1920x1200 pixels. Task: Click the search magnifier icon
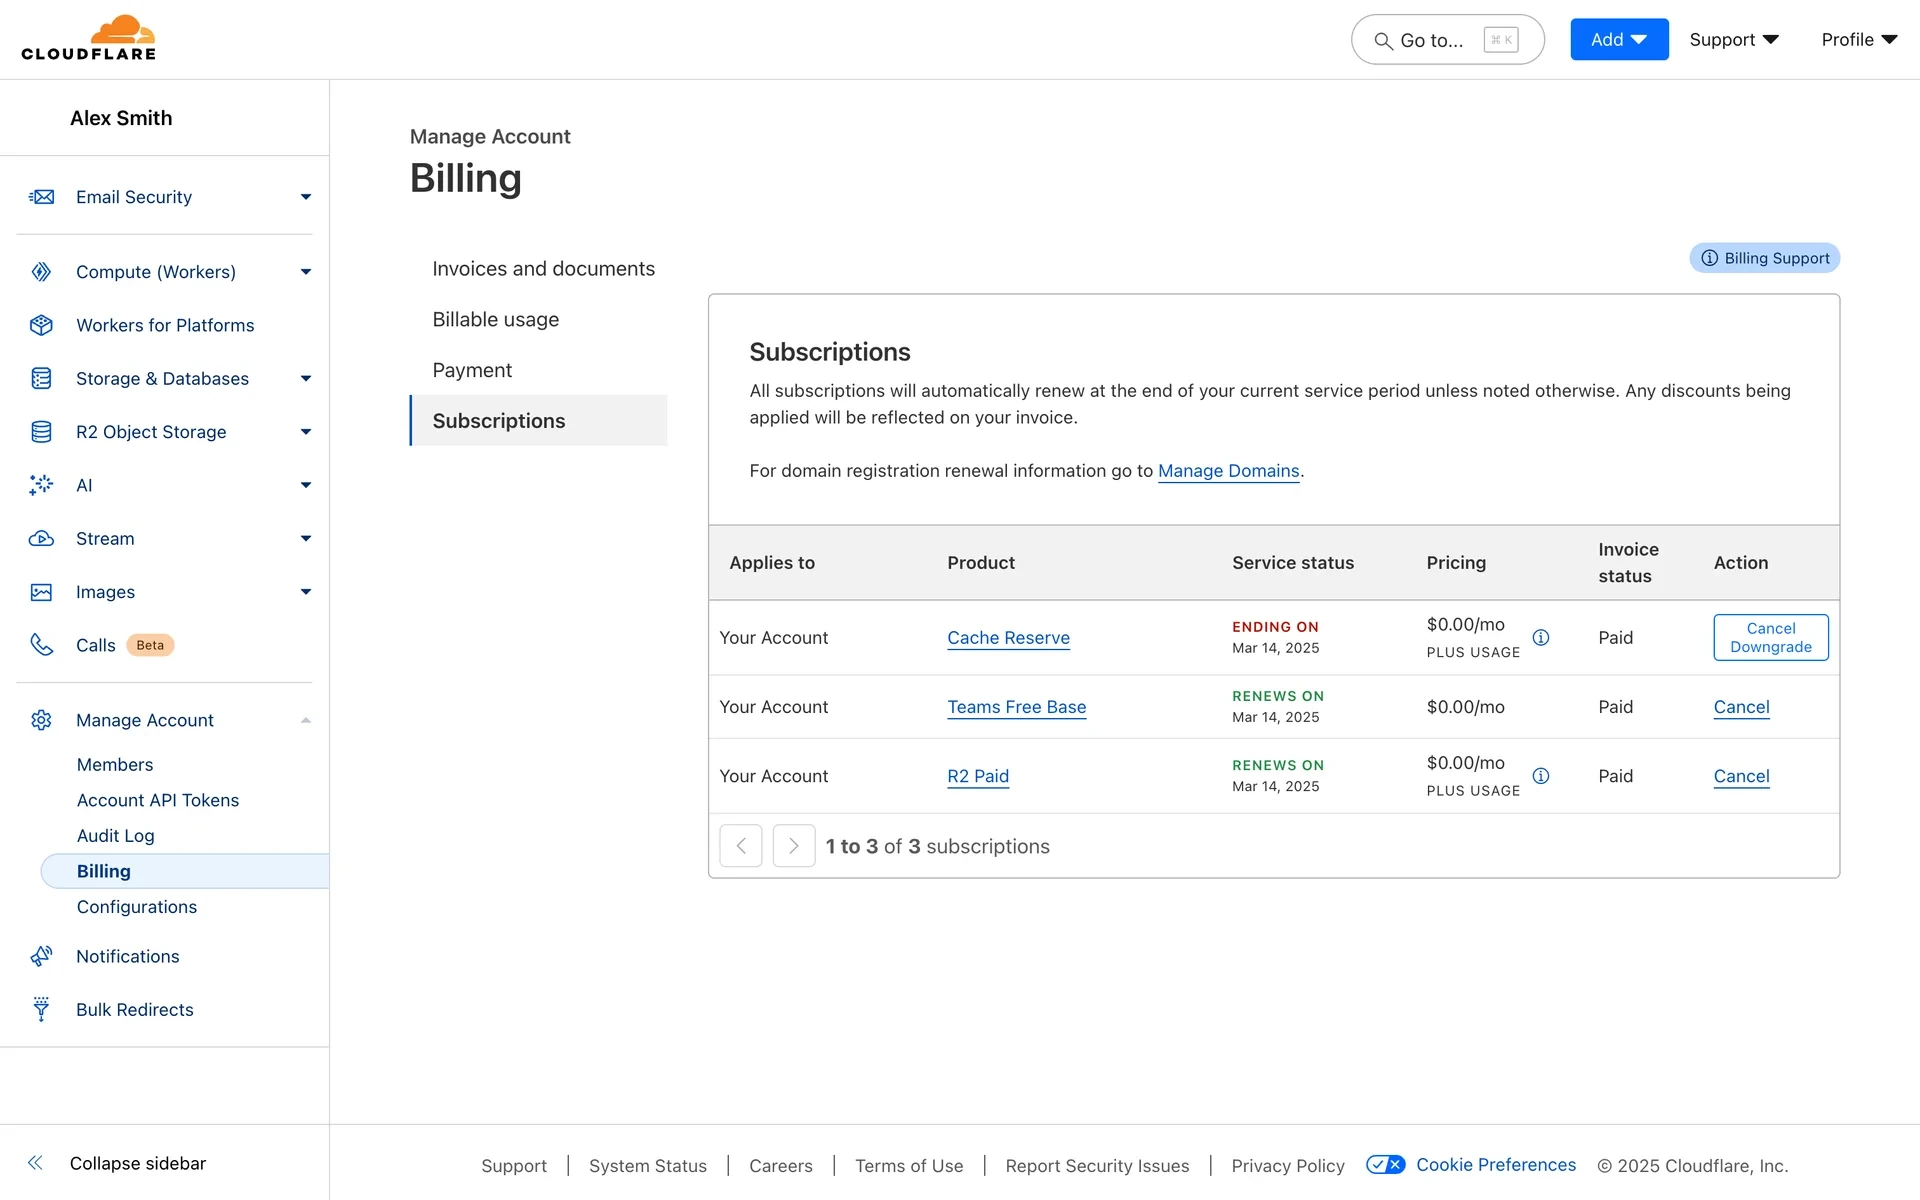tap(1383, 41)
